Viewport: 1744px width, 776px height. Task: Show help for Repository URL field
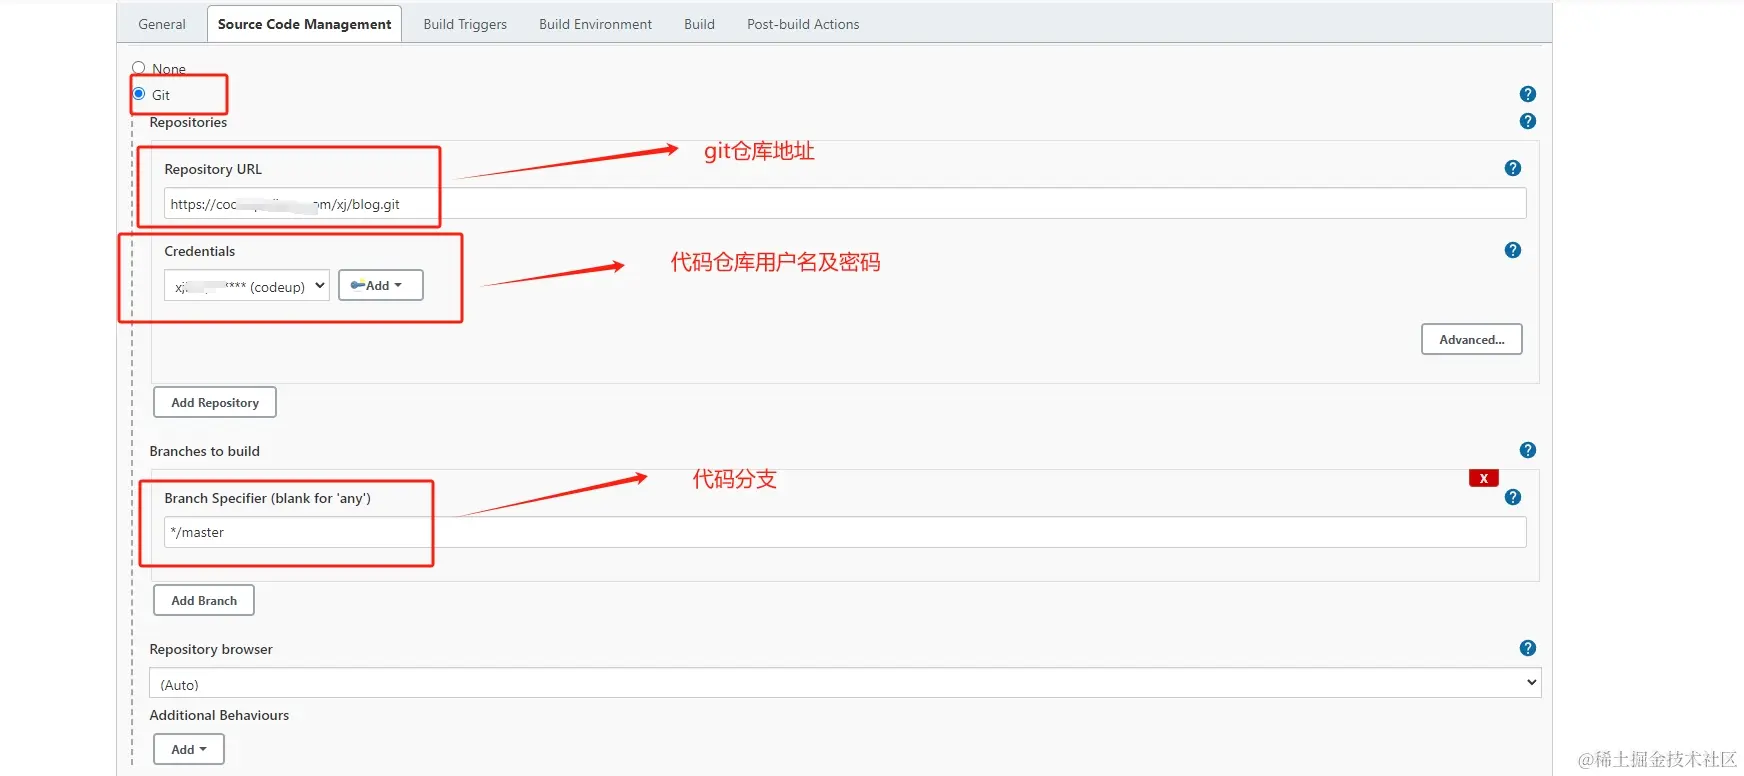click(1513, 168)
